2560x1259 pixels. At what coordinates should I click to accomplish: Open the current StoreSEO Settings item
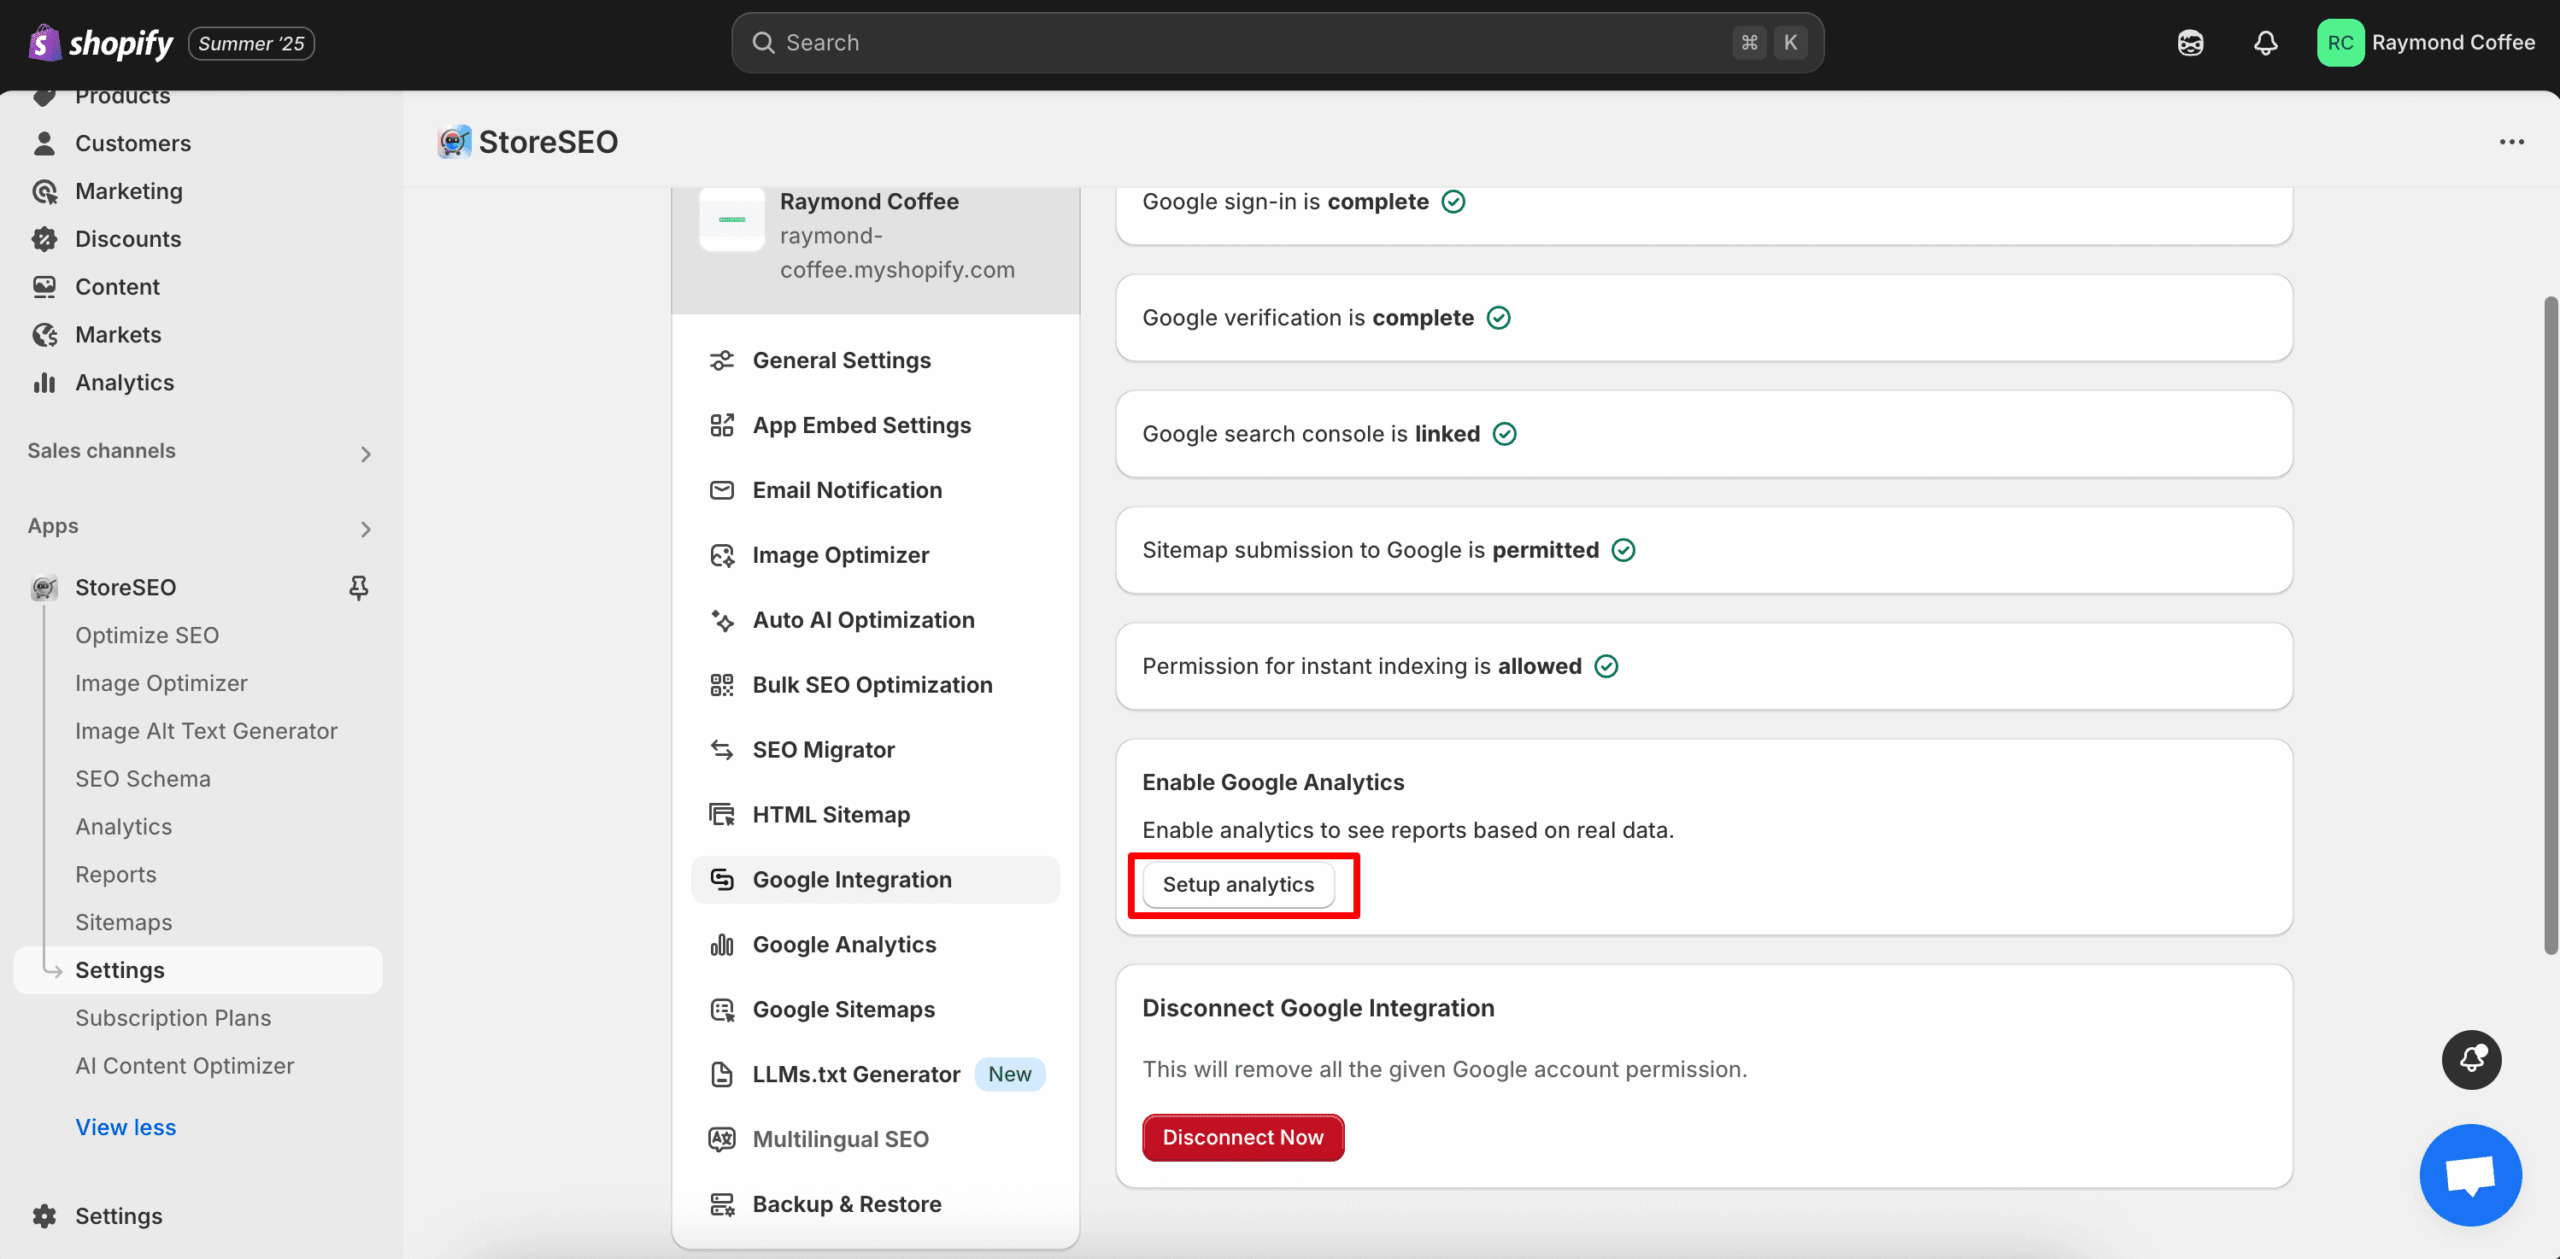click(198, 971)
